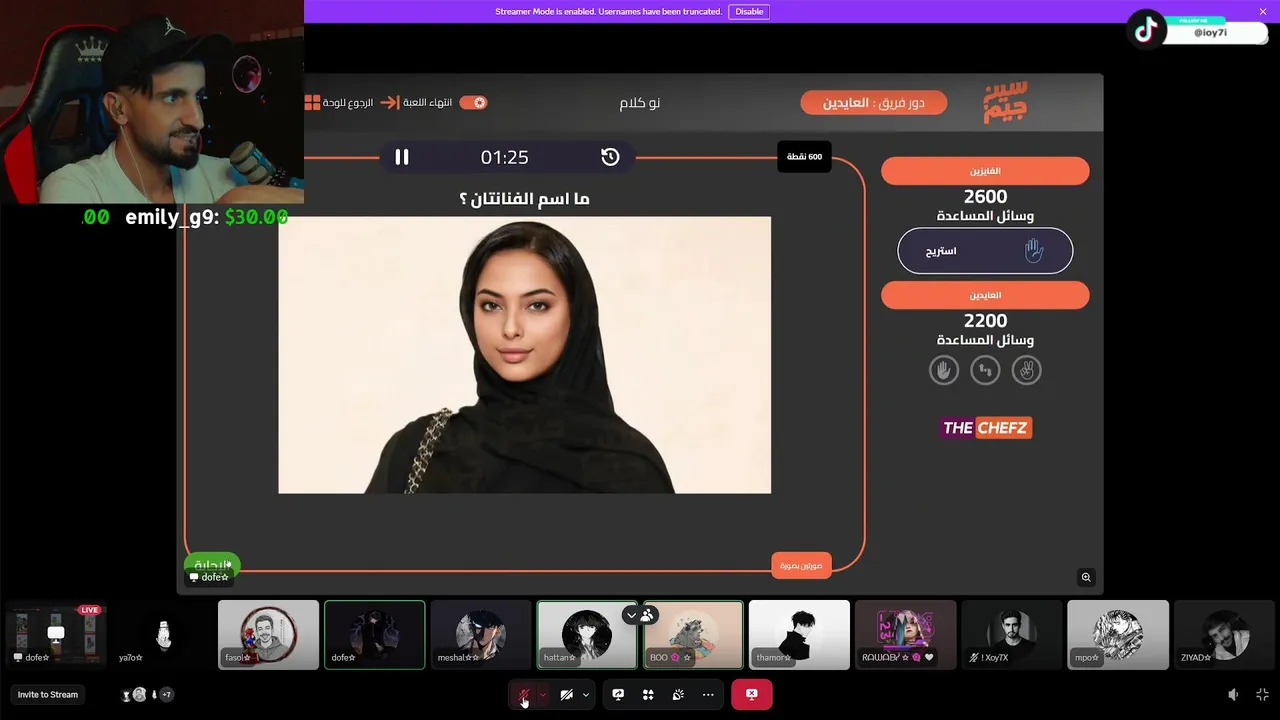Click the emily_g9 $30.00 donation ticker
This screenshot has width=1280, height=720.
(x=206, y=217)
